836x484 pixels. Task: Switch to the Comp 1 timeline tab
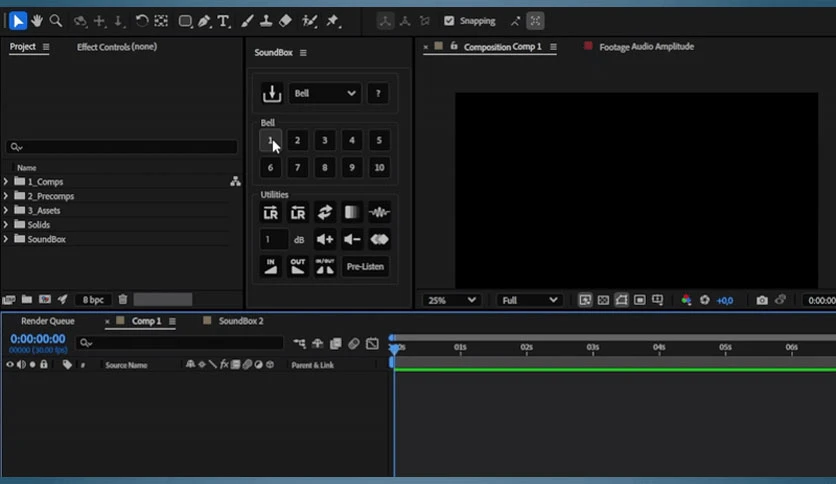(x=146, y=321)
